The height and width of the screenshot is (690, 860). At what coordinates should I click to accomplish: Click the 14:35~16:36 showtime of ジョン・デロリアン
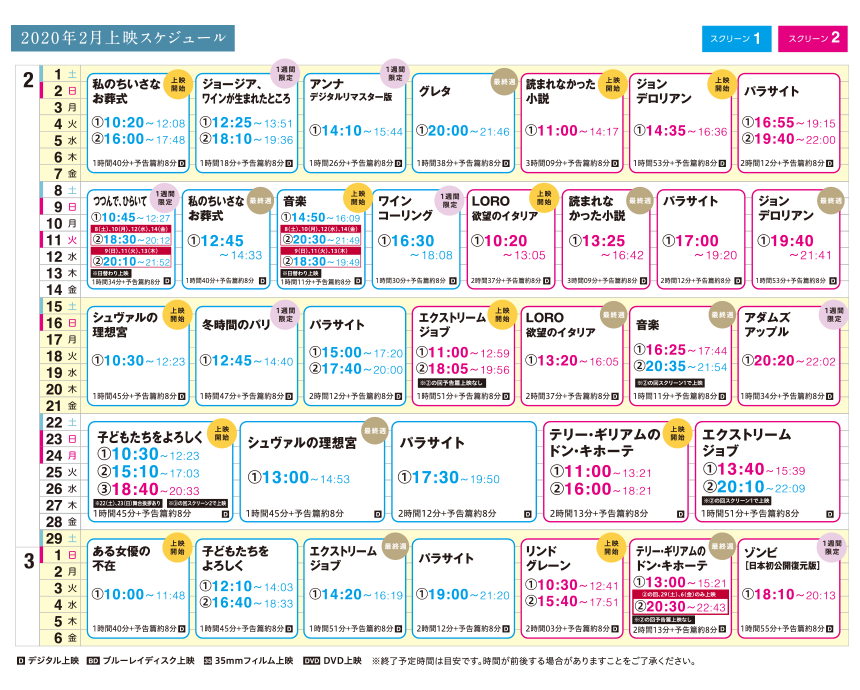tap(681, 131)
